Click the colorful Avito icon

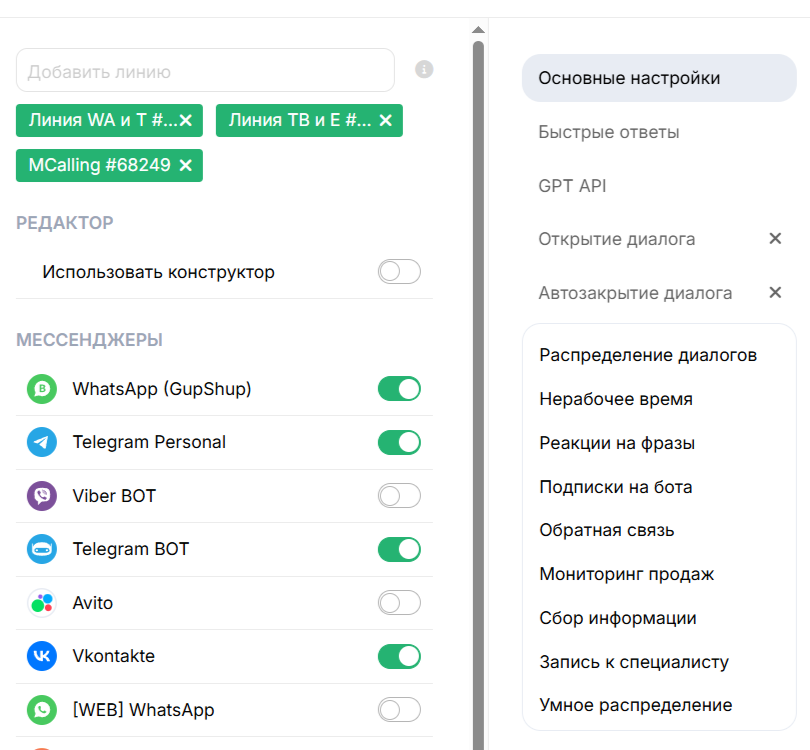[x=42, y=603]
